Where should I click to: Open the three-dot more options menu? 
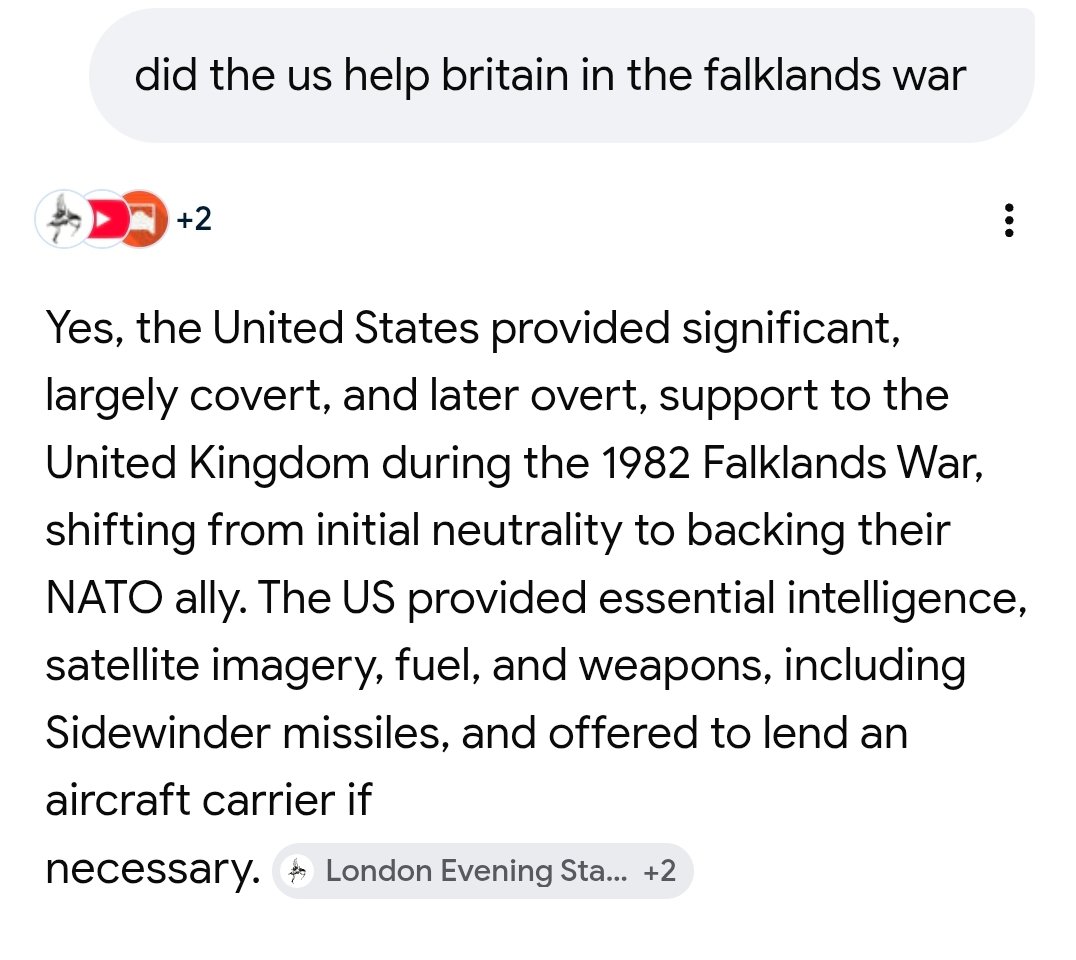coord(1009,220)
